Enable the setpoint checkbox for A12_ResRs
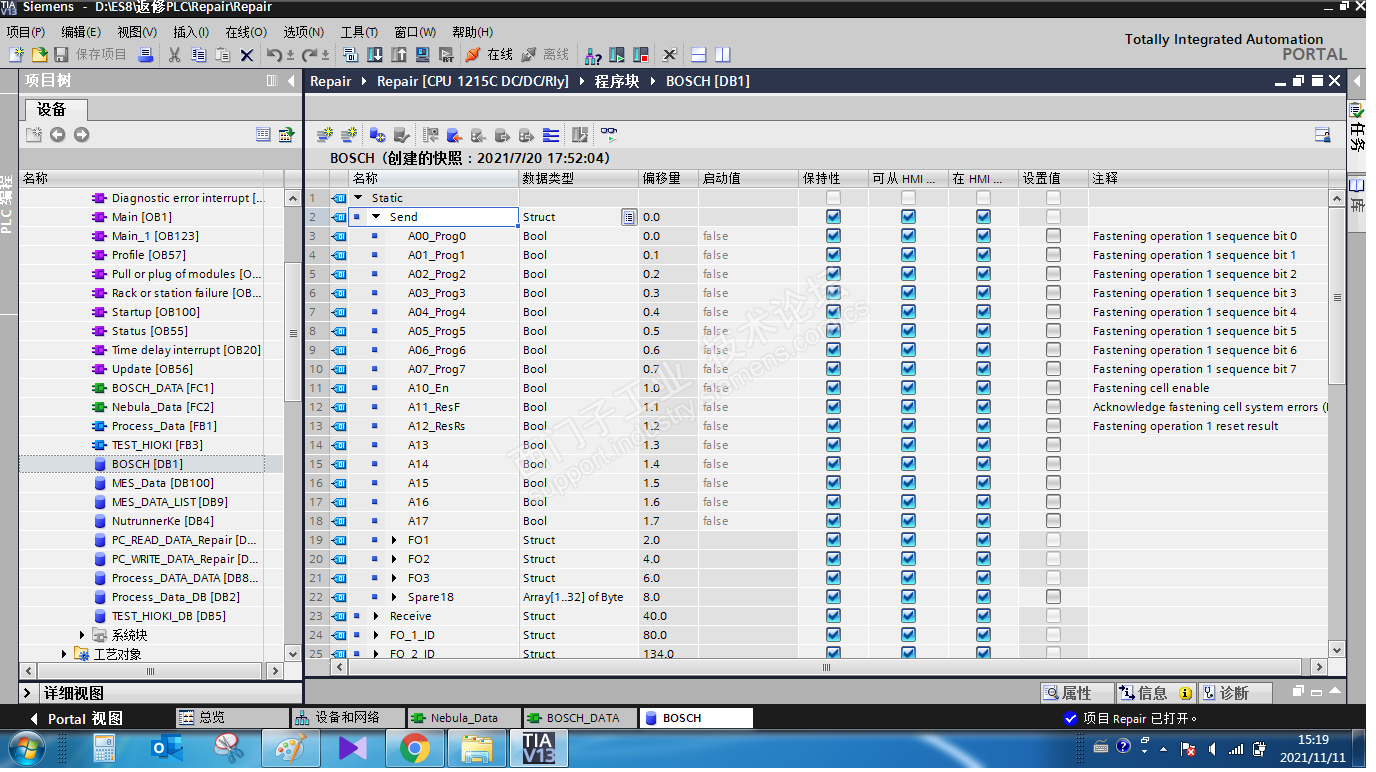The image size is (1376, 772). point(1053,426)
